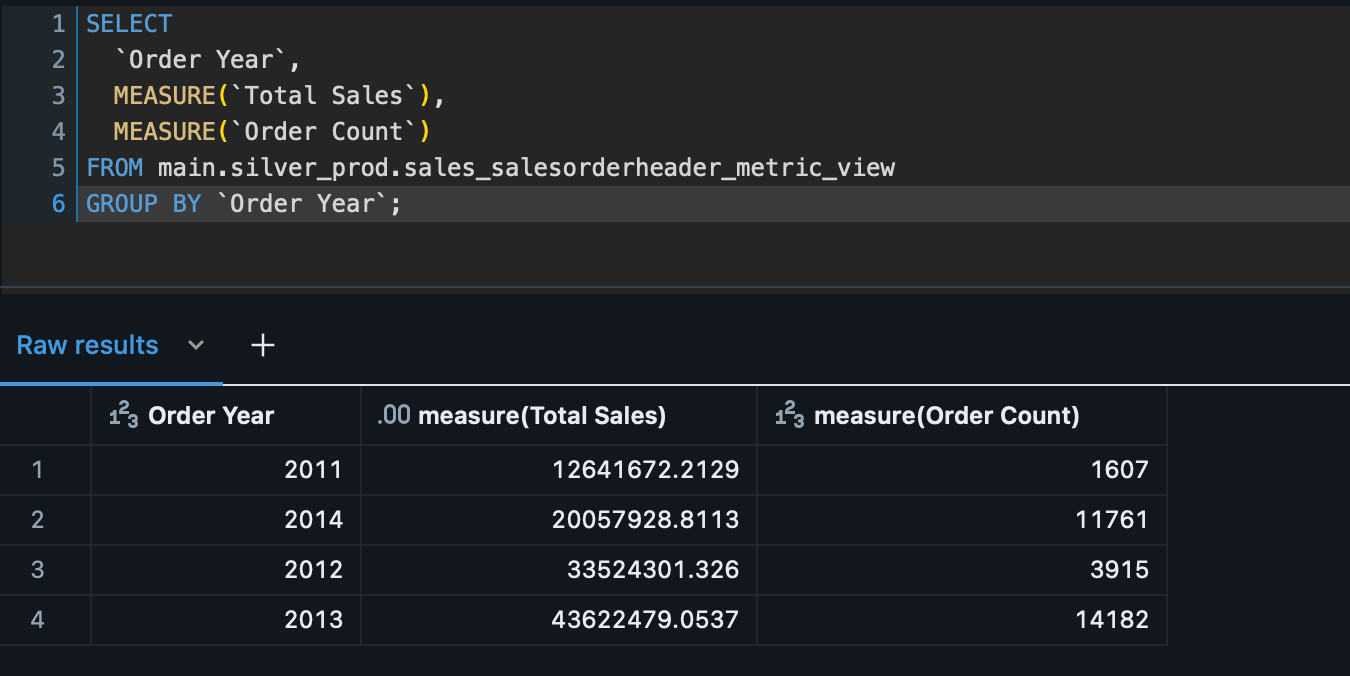Select result row number 1

tap(38, 469)
